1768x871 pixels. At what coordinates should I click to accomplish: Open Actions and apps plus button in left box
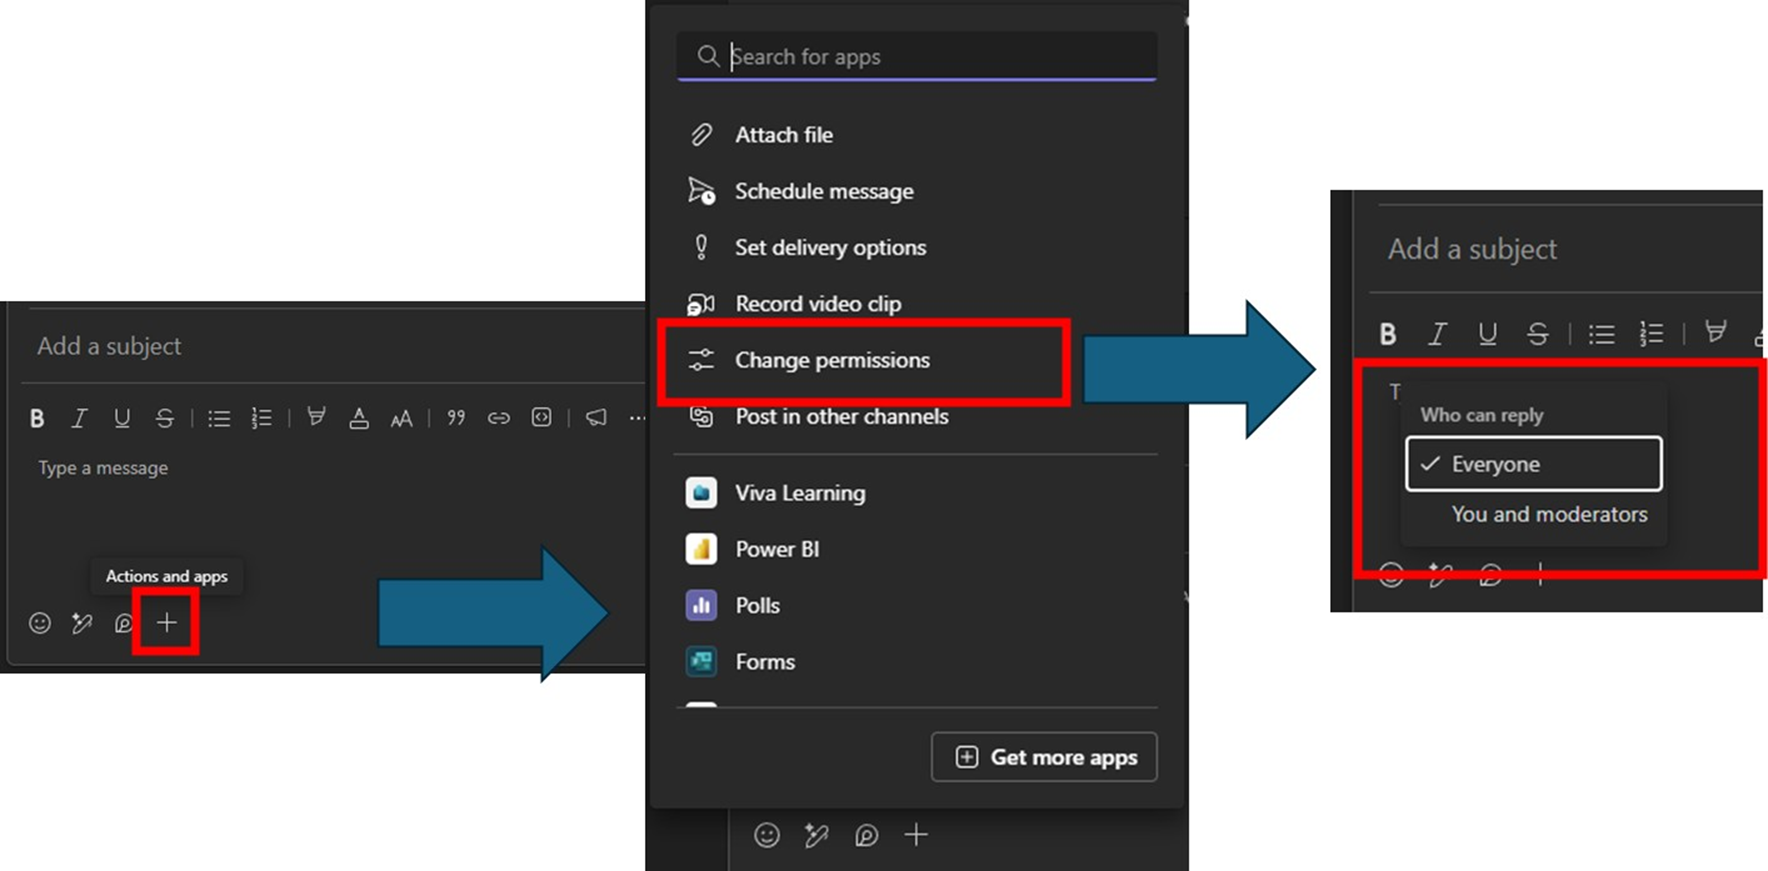click(166, 623)
